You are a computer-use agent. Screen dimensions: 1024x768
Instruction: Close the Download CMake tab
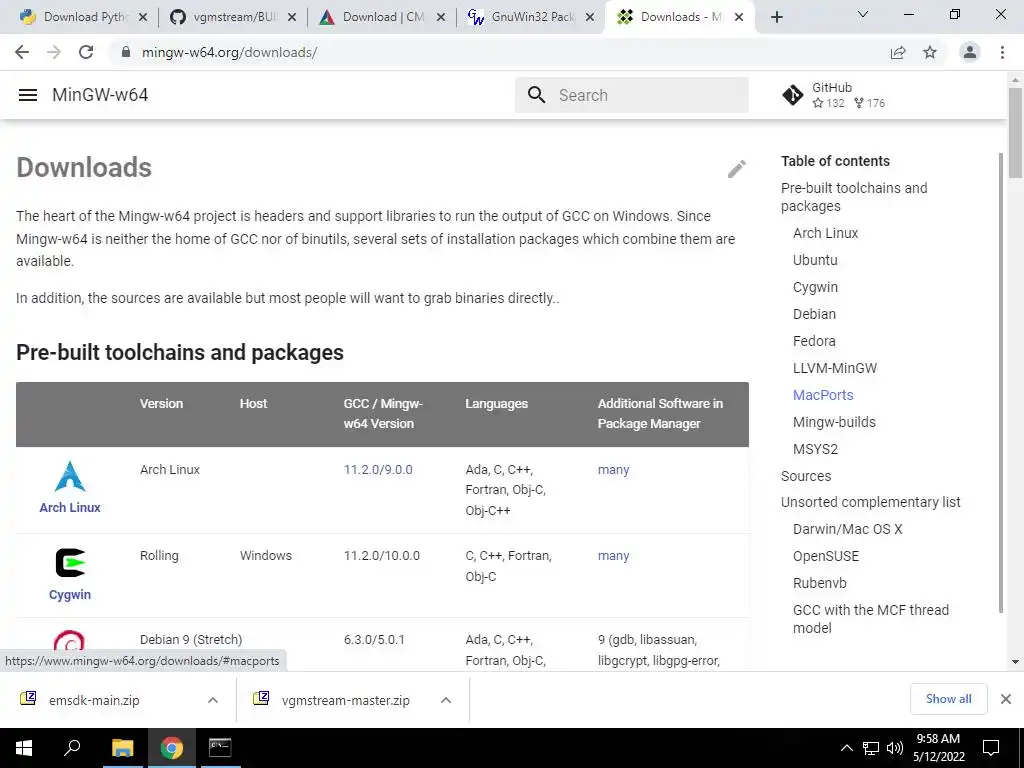[441, 17]
